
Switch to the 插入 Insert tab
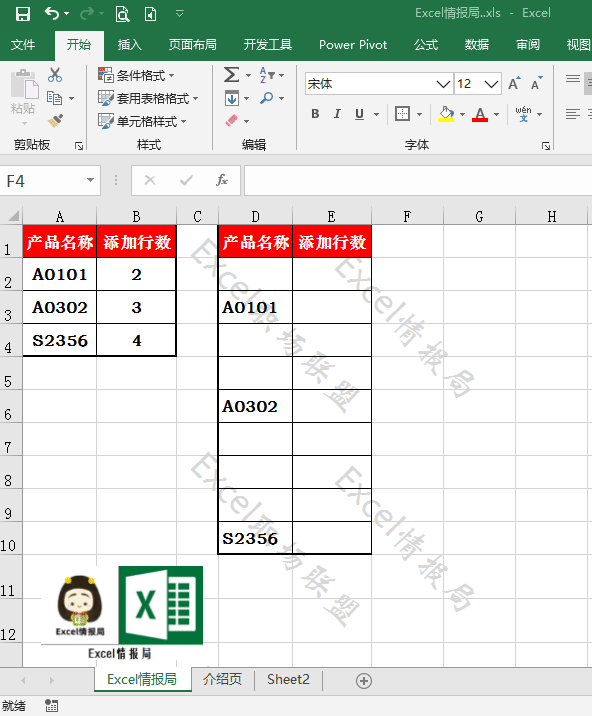(x=130, y=45)
